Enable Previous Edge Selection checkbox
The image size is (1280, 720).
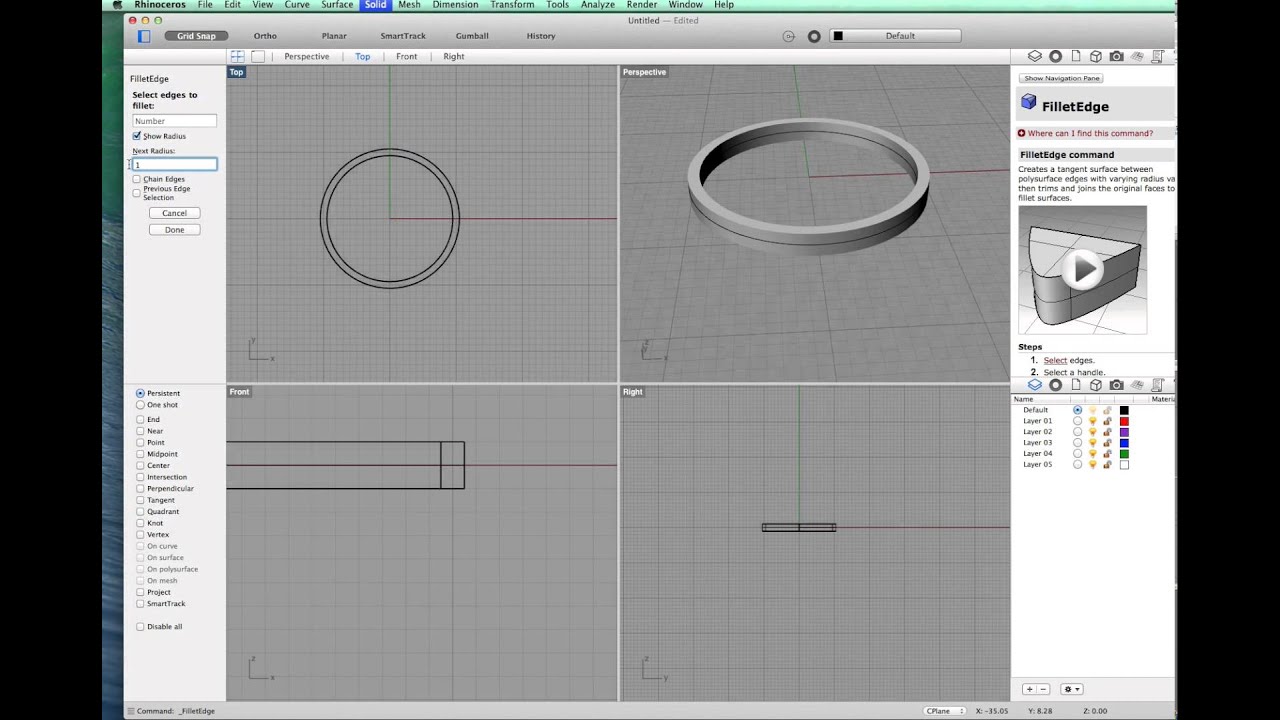(137, 193)
